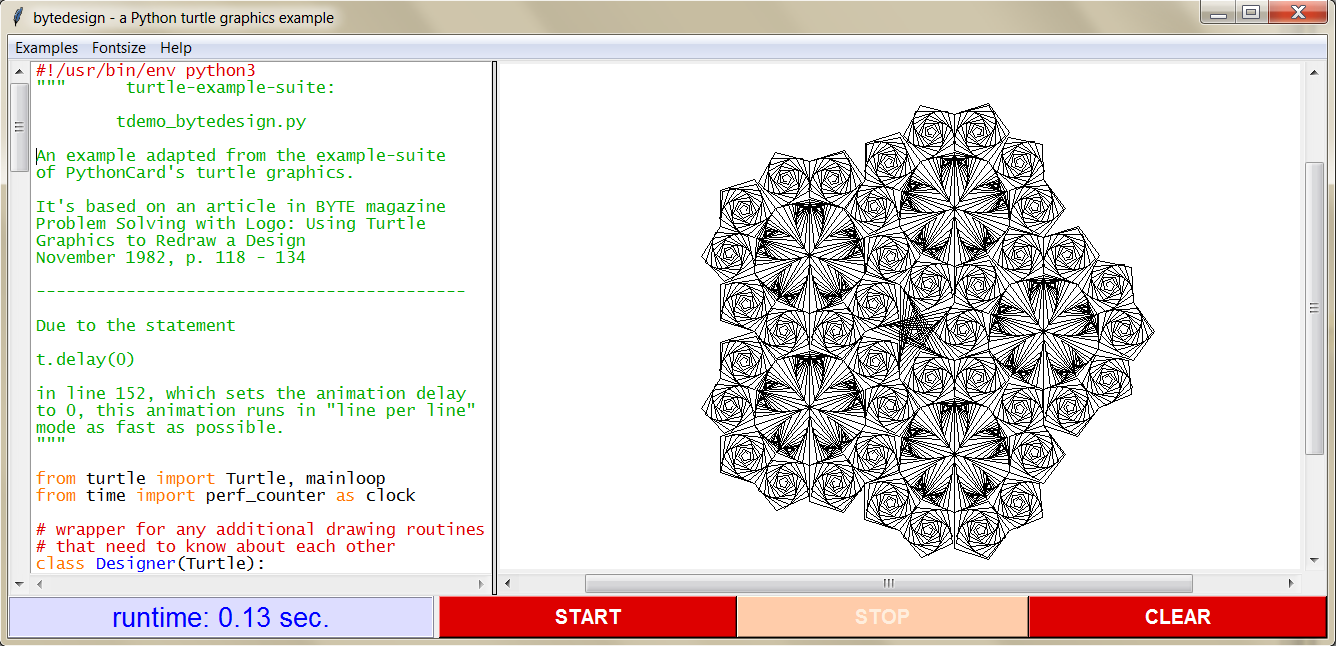This screenshot has width=1336, height=646.
Task: Open the Fontsize menu
Action: 119,48
